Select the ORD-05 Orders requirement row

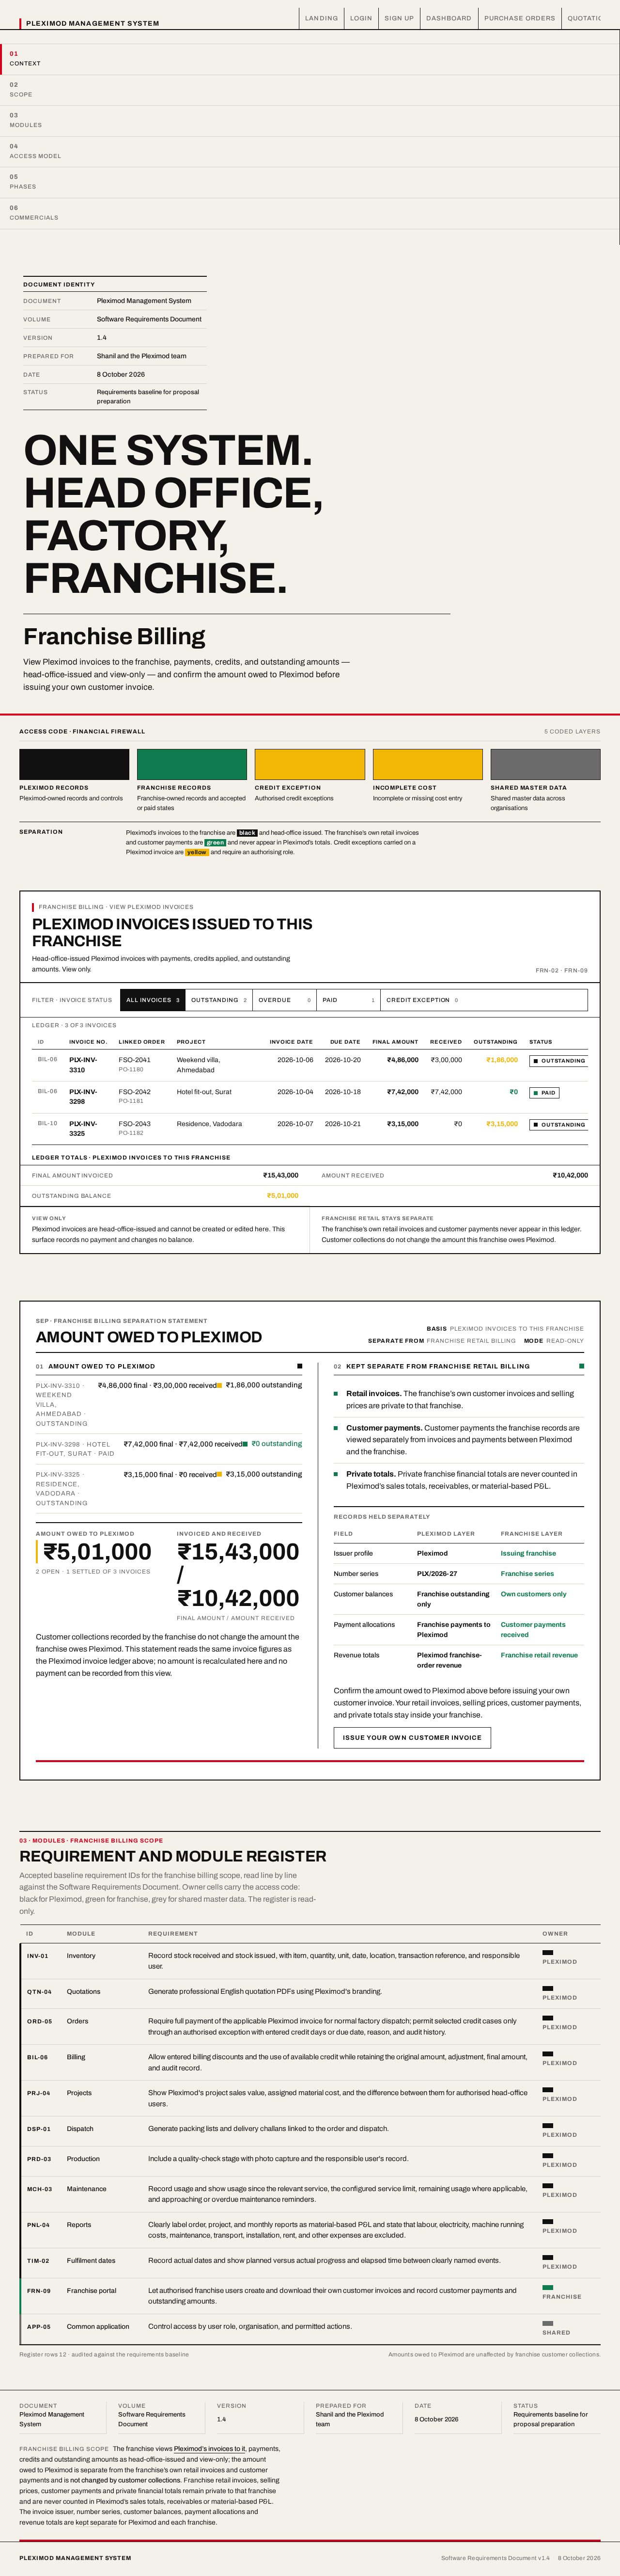(x=310, y=2026)
